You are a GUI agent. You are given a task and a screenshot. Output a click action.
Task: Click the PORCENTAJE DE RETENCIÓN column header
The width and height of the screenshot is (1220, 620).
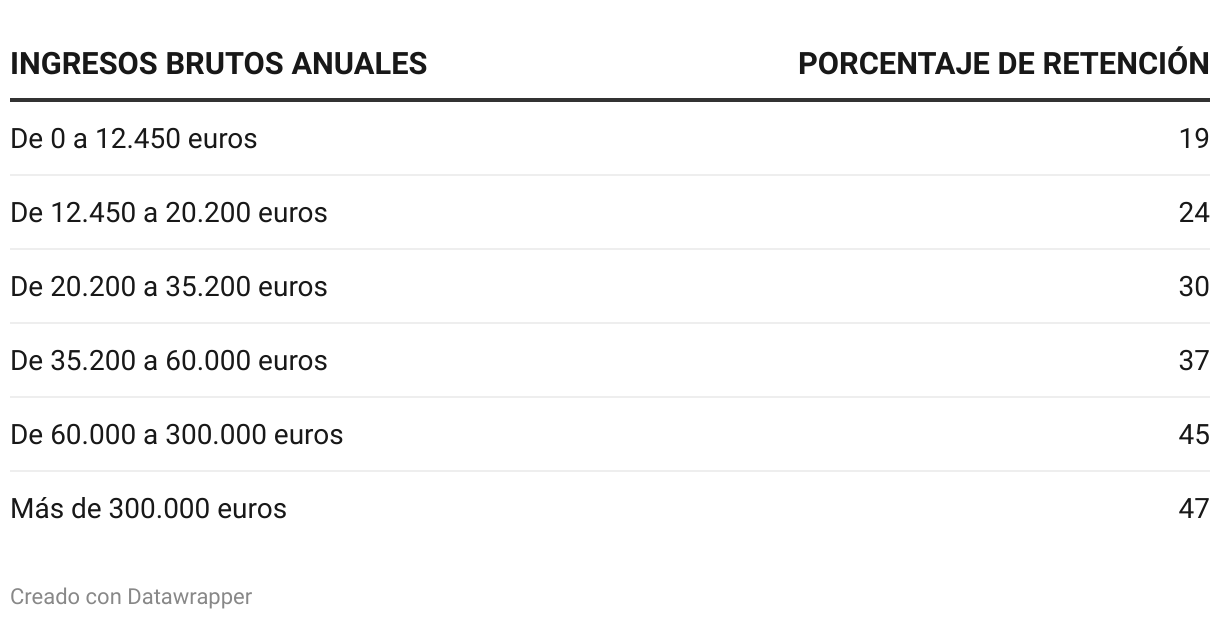1004,63
